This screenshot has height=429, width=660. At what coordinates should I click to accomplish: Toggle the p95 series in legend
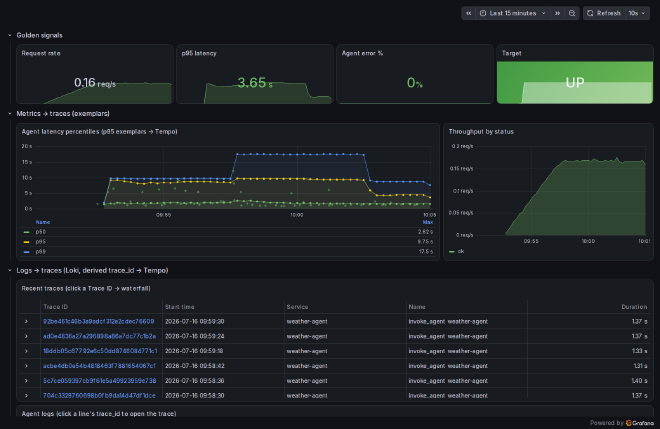tap(41, 242)
